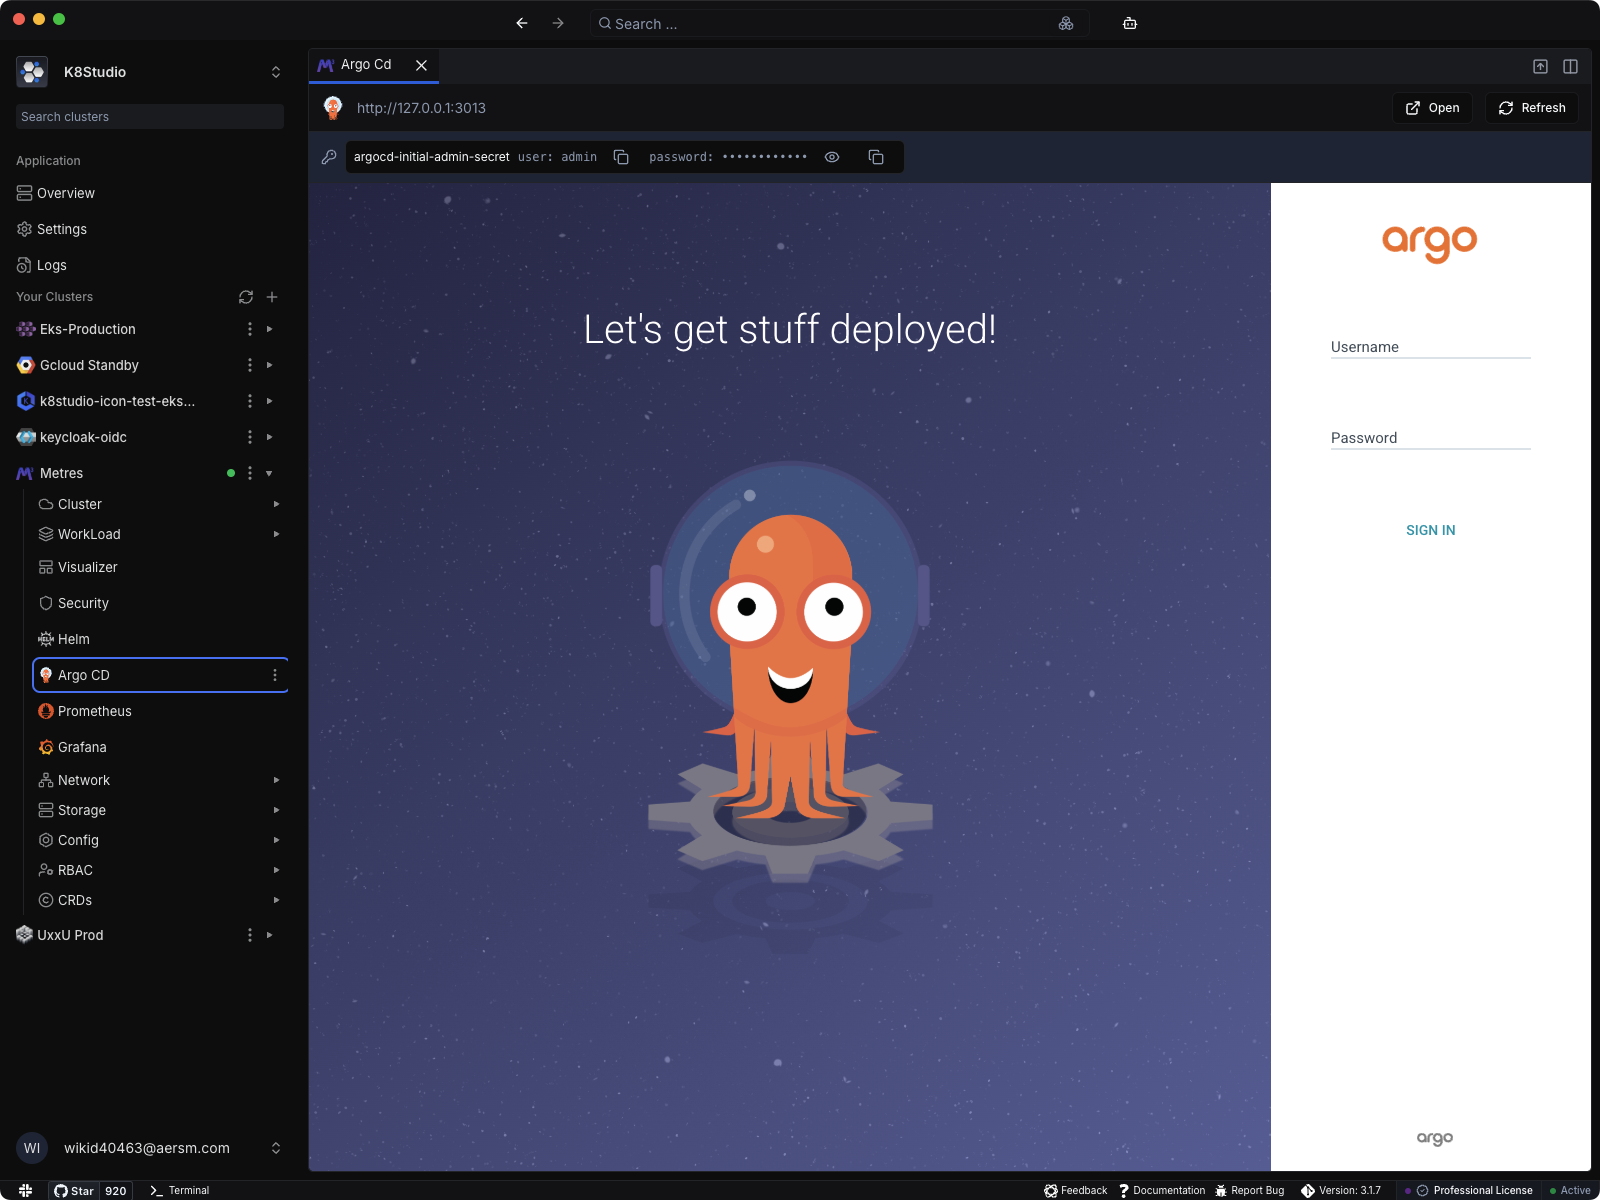The width and height of the screenshot is (1600, 1200).
Task: Open the AI assistant robot icon
Action: (1130, 23)
